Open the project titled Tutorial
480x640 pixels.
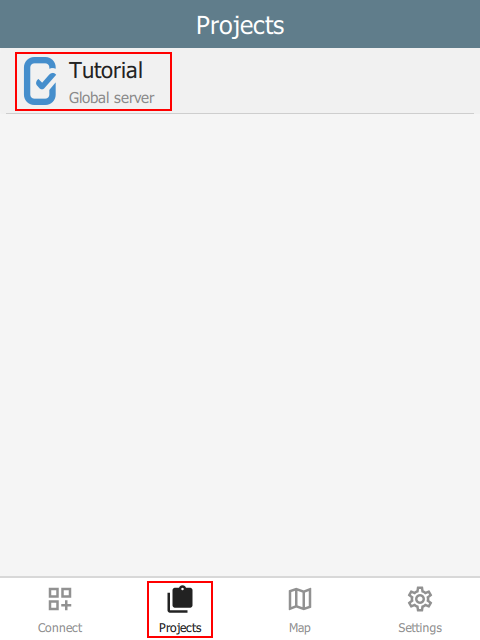pyautogui.click(x=106, y=70)
